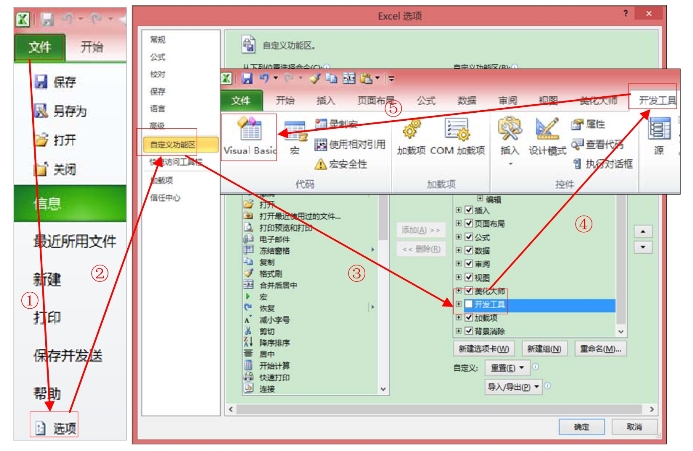Click 查看代码 view code icon
The height and width of the screenshot is (451, 693).
(x=578, y=144)
